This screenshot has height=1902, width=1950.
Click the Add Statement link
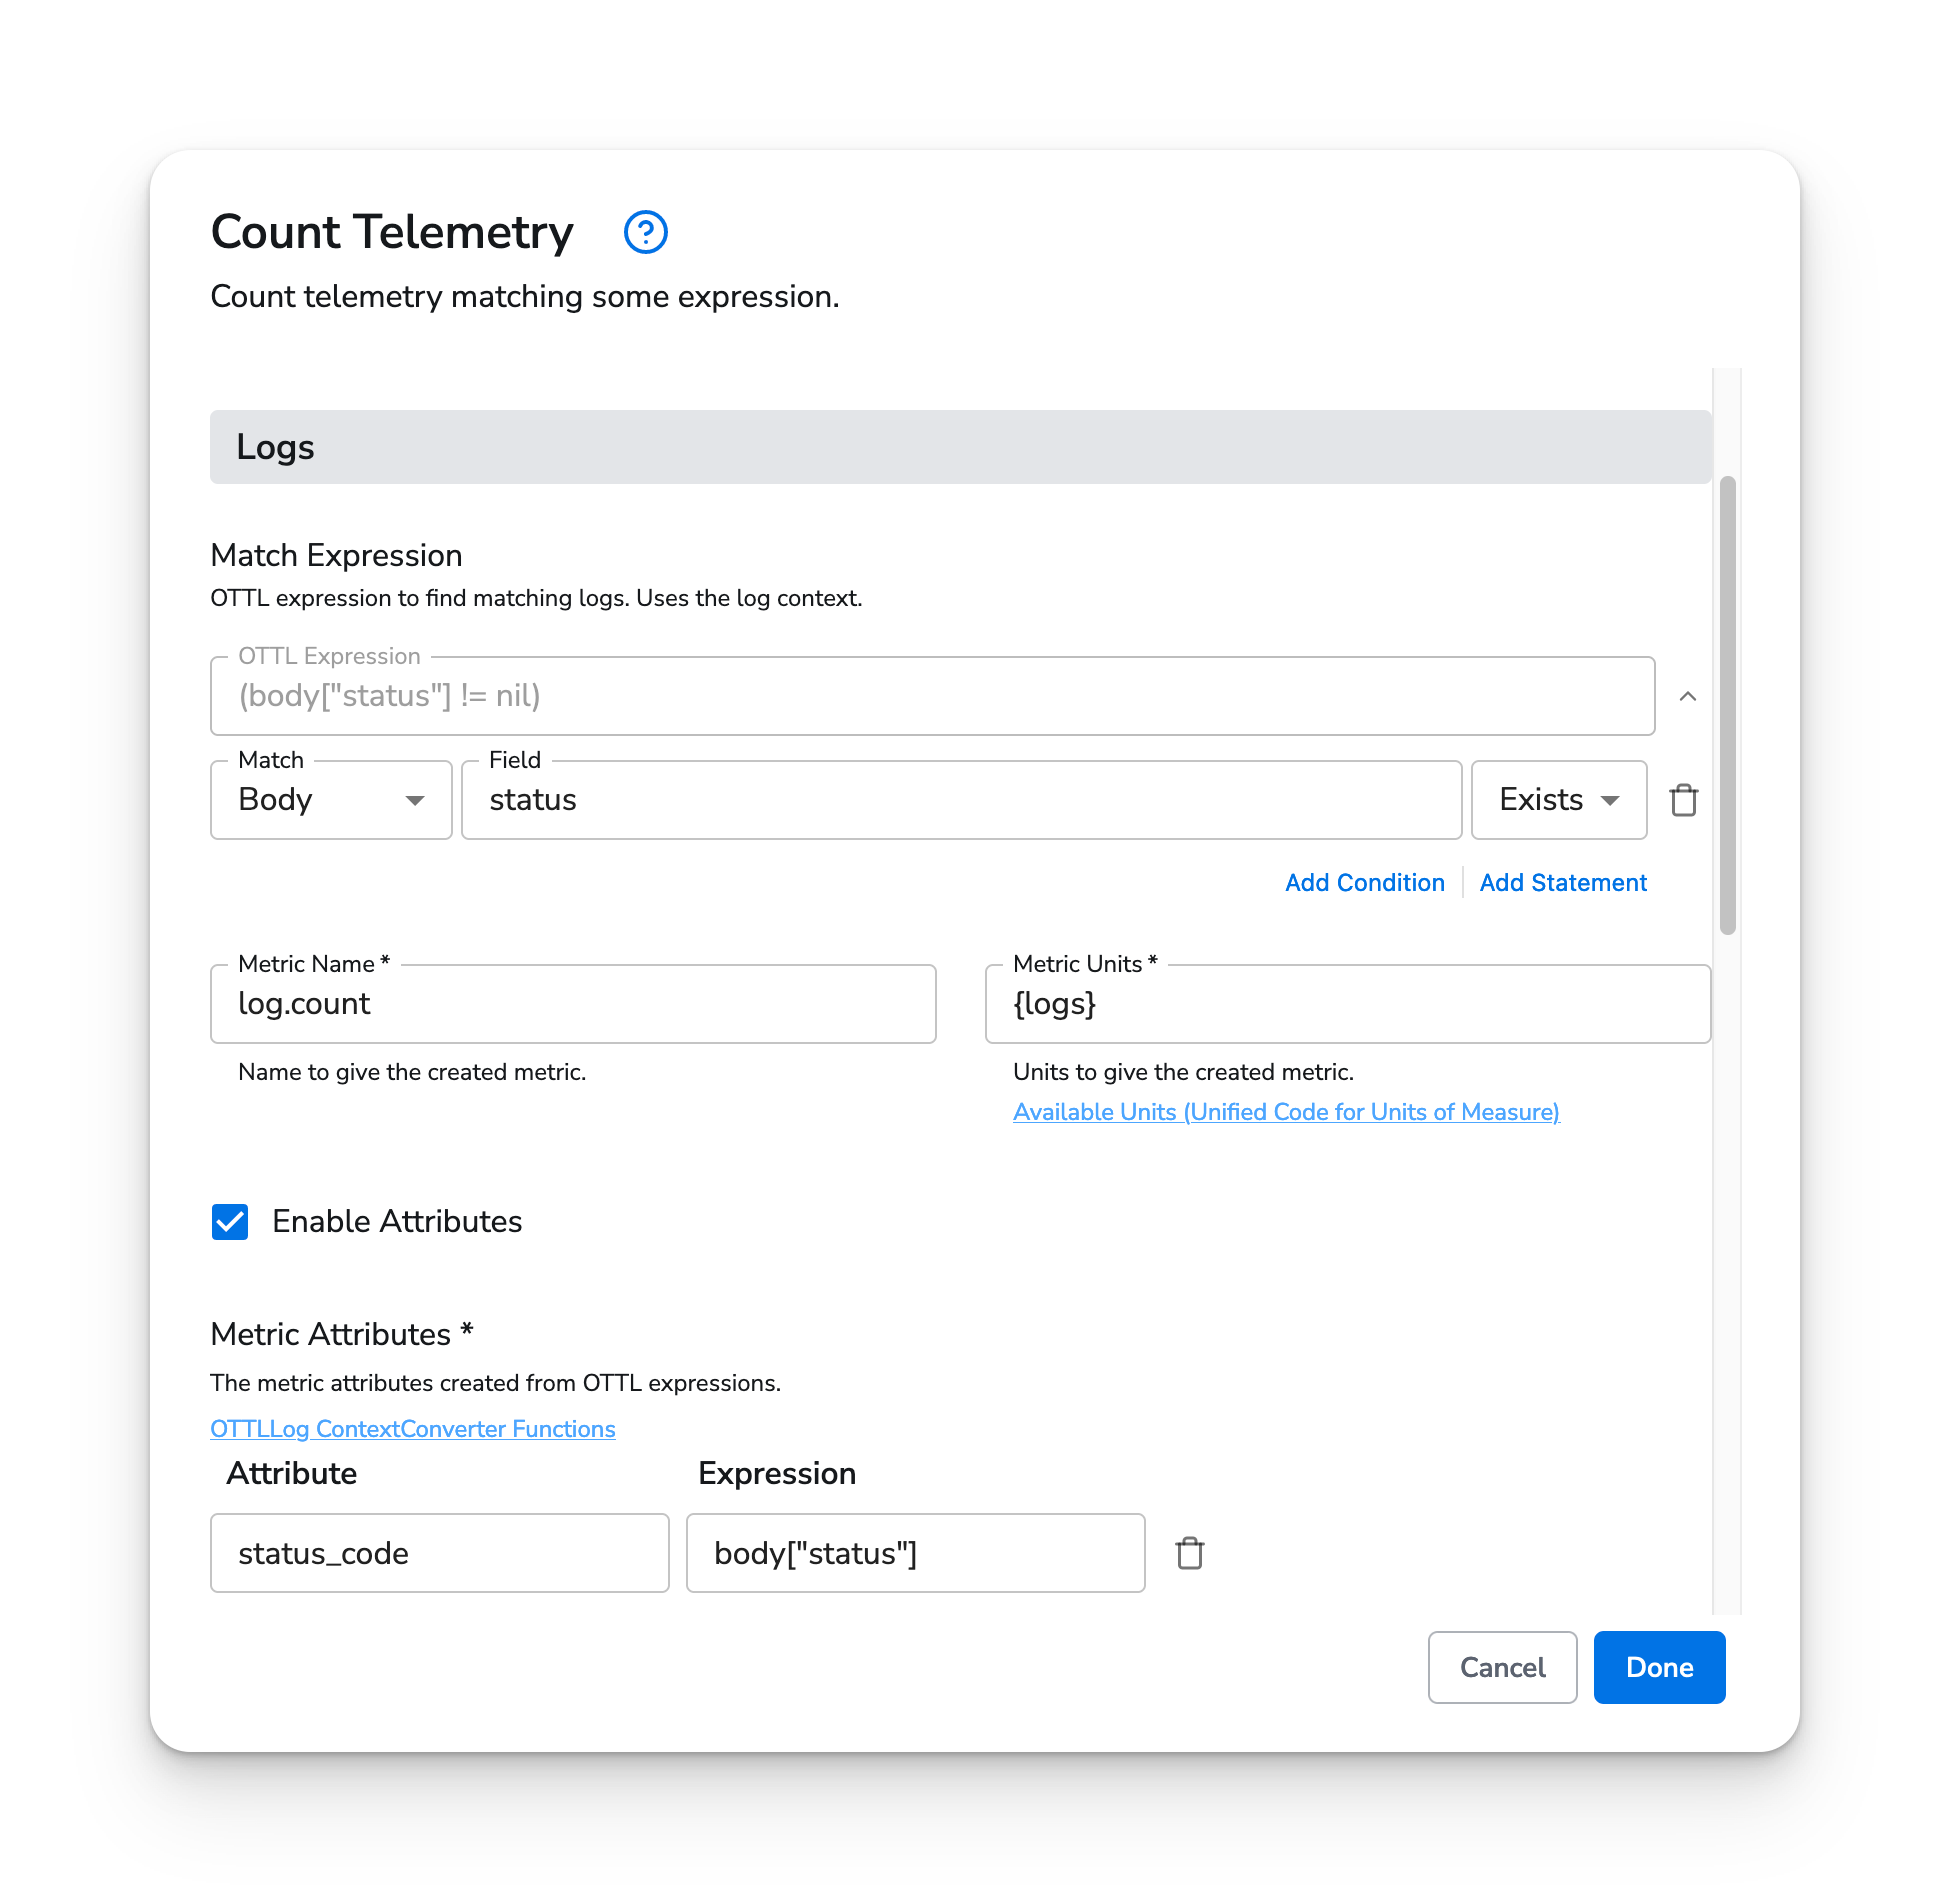coord(1563,881)
